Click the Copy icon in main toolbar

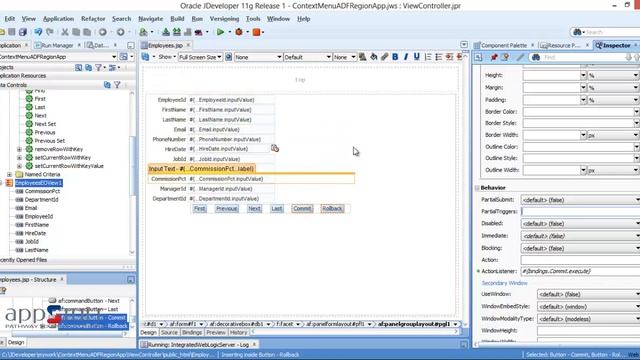[76, 32]
